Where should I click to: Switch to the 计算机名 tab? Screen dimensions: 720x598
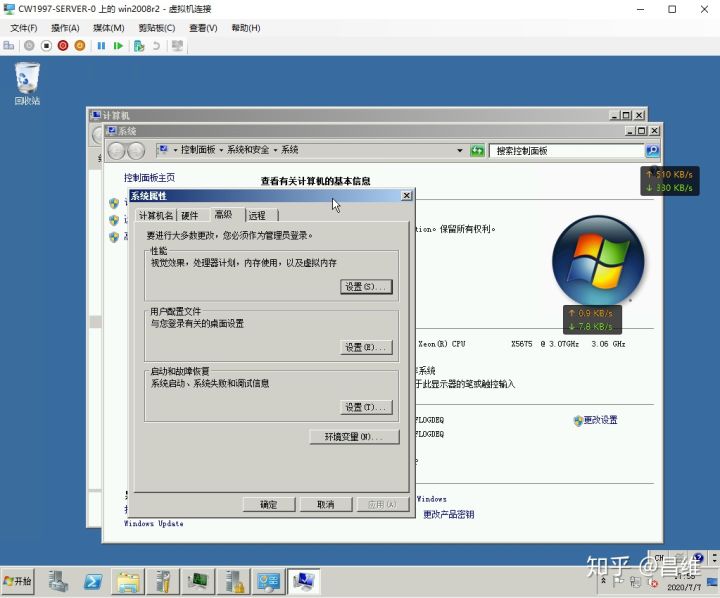pos(156,215)
